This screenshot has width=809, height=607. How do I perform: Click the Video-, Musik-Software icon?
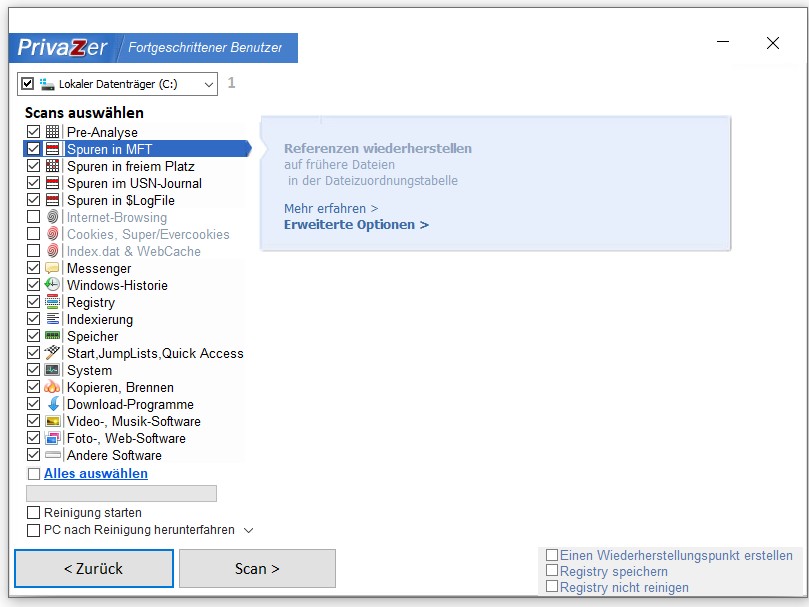(52, 421)
